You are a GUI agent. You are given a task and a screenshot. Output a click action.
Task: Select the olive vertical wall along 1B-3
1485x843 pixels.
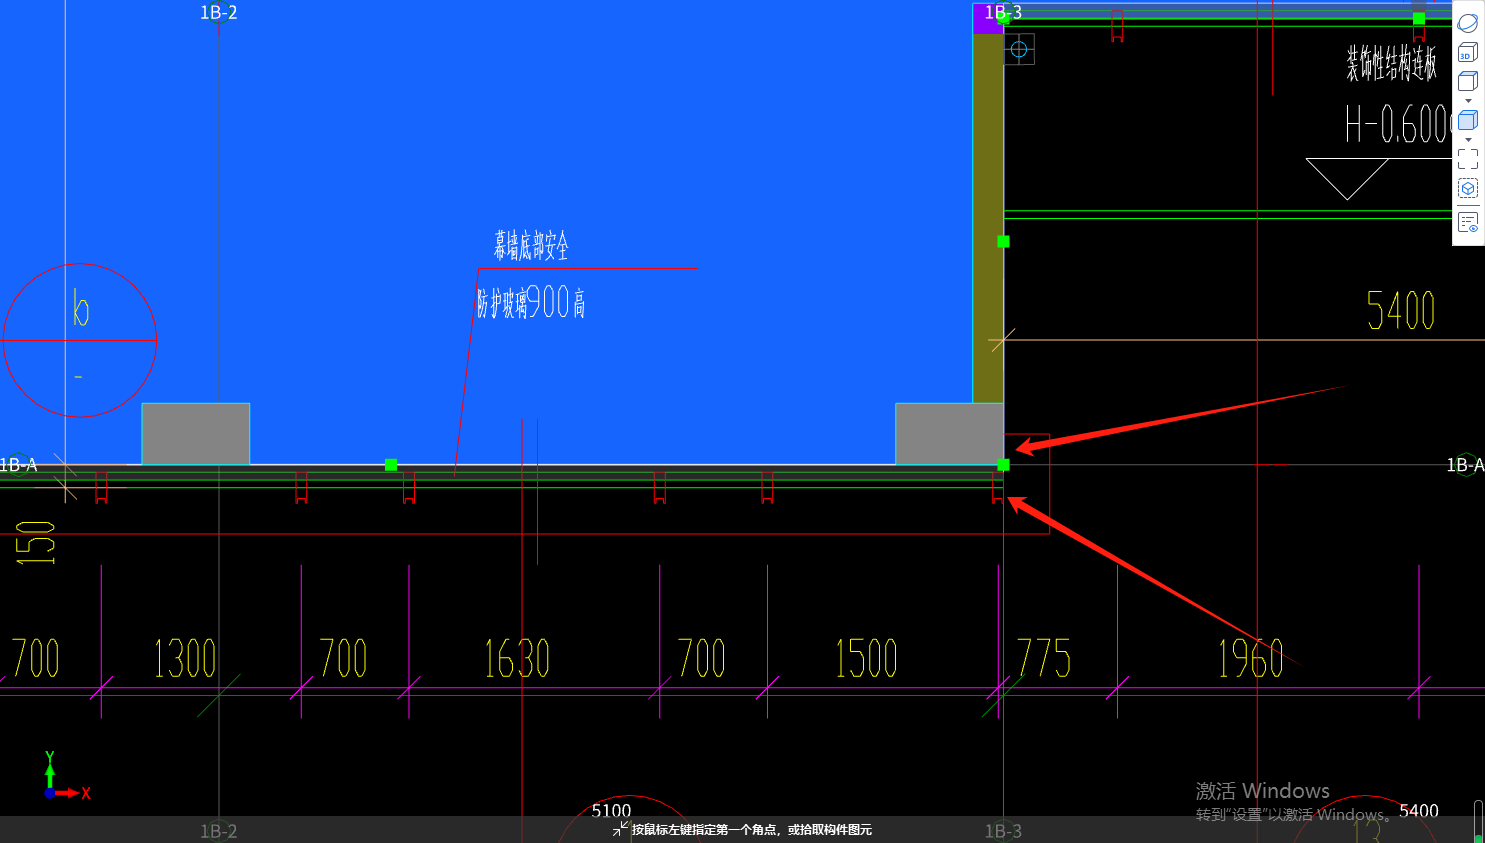pyautogui.click(x=988, y=218)
